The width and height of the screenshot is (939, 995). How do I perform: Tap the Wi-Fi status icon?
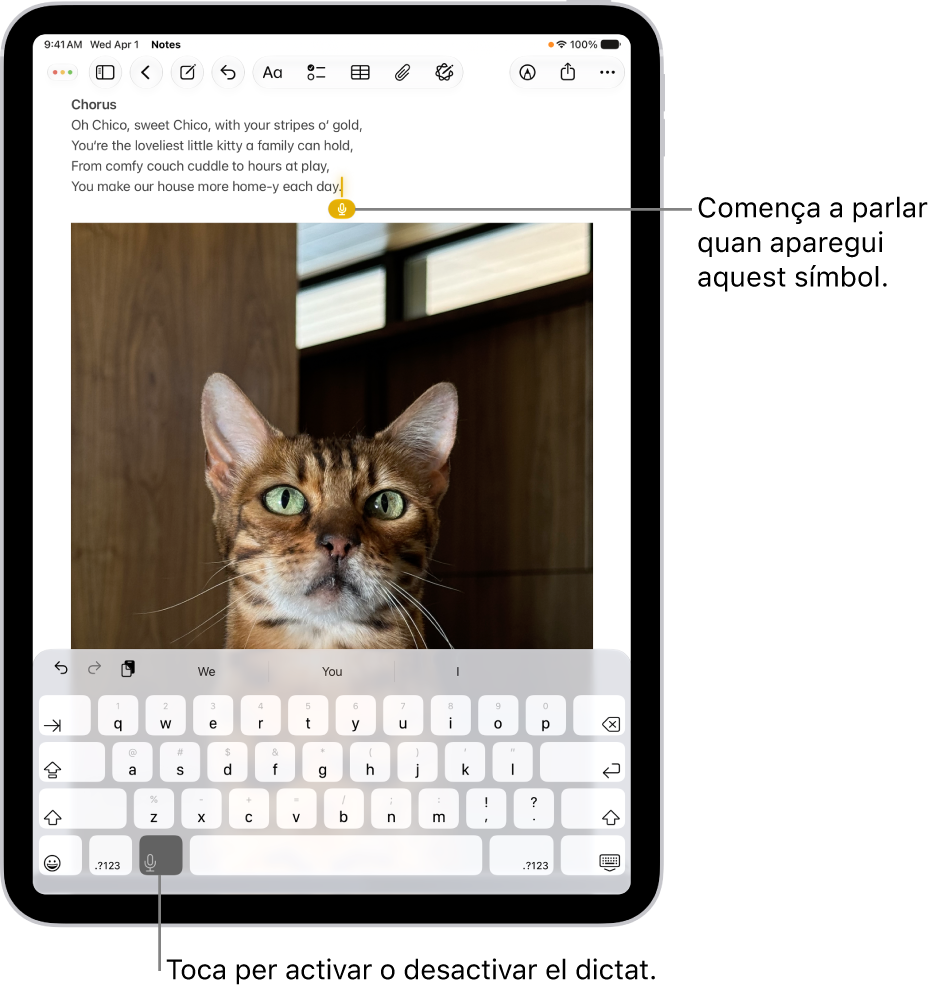[561, 44]
